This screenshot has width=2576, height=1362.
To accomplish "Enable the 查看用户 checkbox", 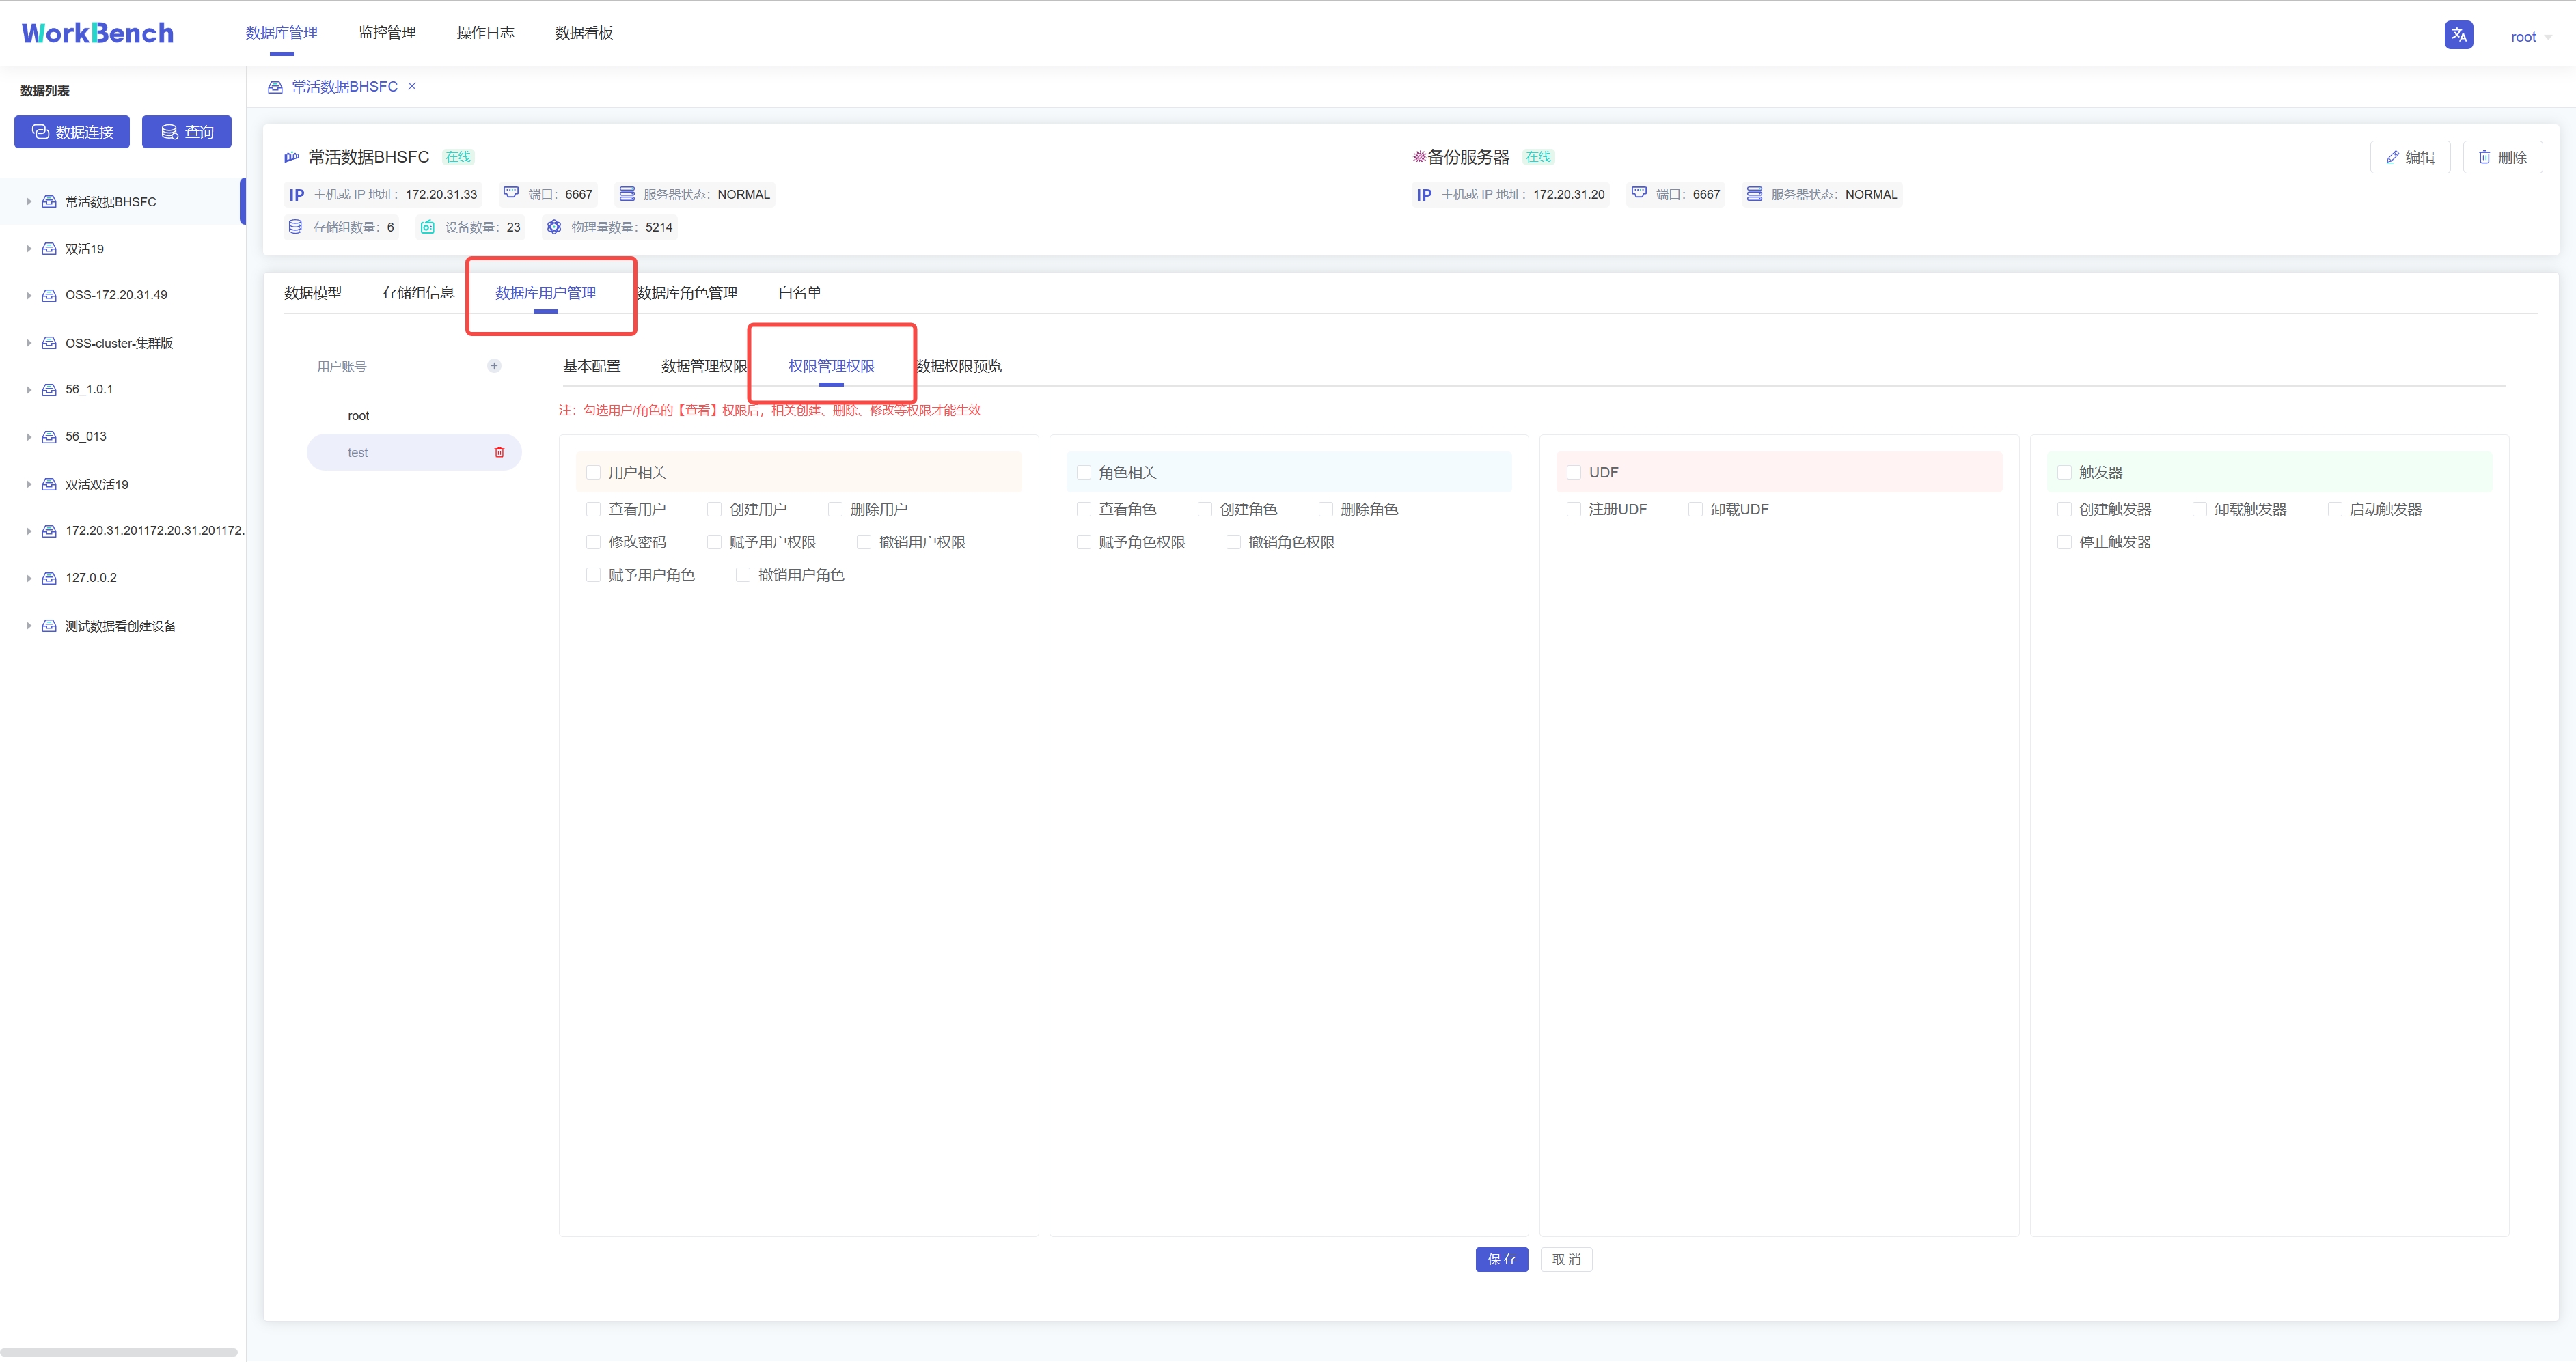I will pyautogui.click(x=594, y=509).
